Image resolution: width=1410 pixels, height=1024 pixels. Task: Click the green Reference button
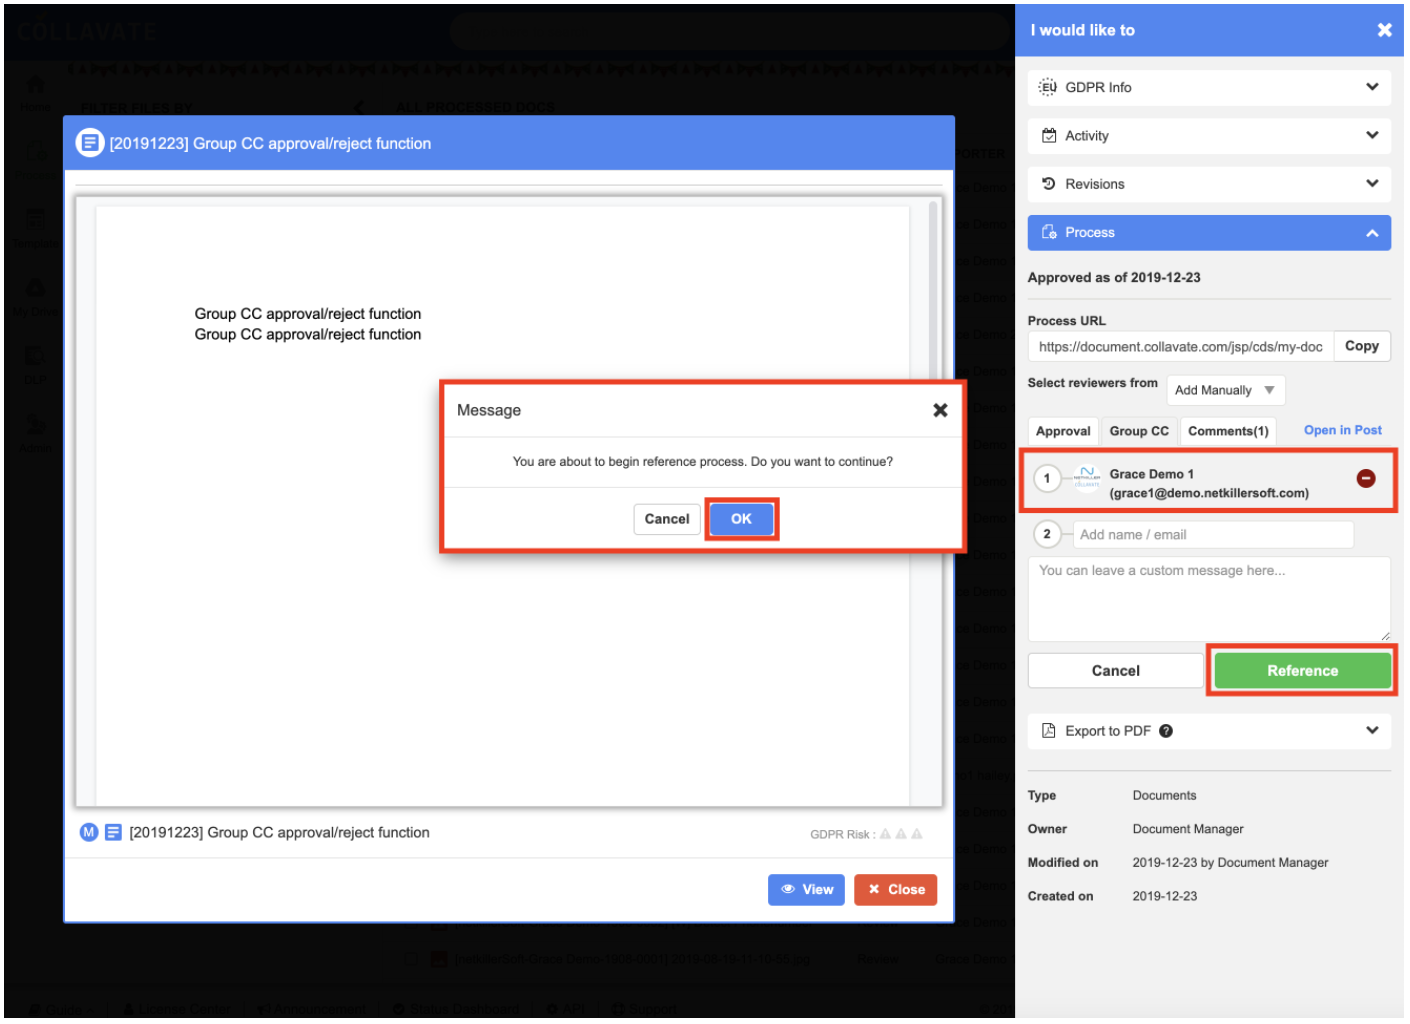click(x=1302, y=671)
